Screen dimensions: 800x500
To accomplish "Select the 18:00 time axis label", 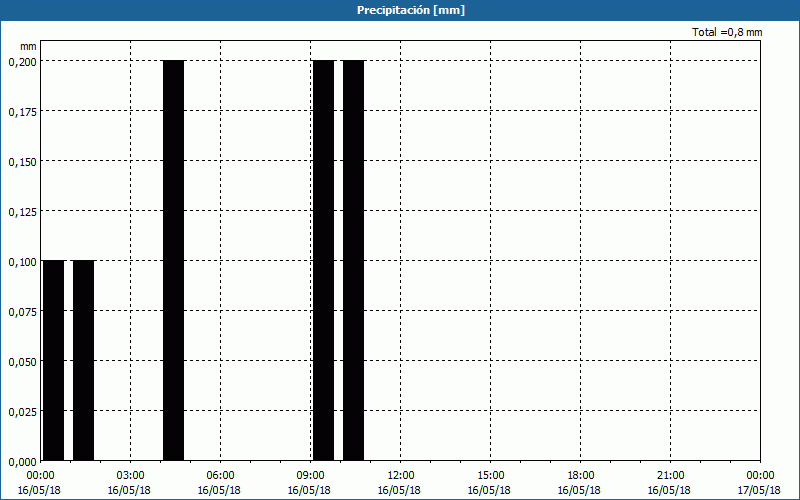I will click(581, 476).
